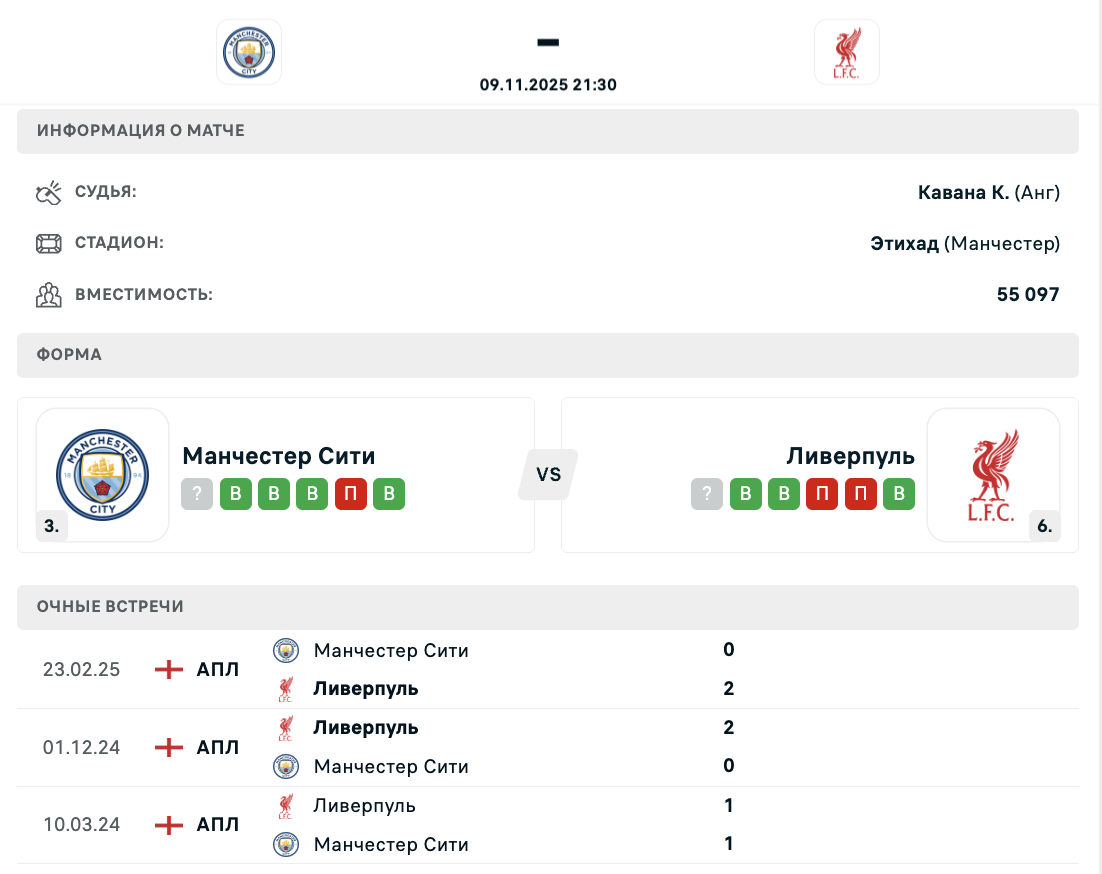1102x874 pixels.
Task: Click Liverpool's grey question-mark form badge
Action: (707, 495)
